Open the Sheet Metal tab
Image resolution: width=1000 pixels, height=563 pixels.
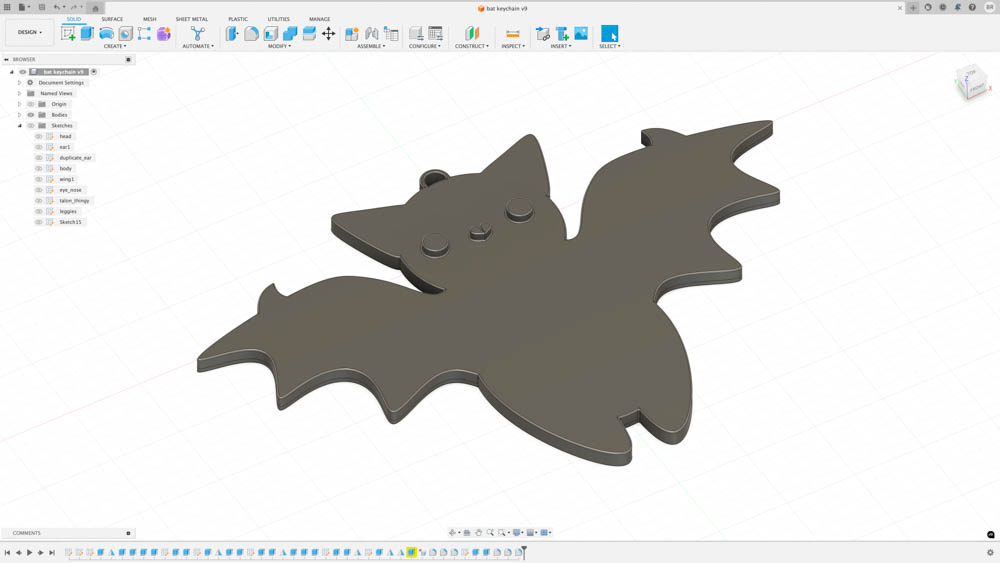(x=191, y=19)
